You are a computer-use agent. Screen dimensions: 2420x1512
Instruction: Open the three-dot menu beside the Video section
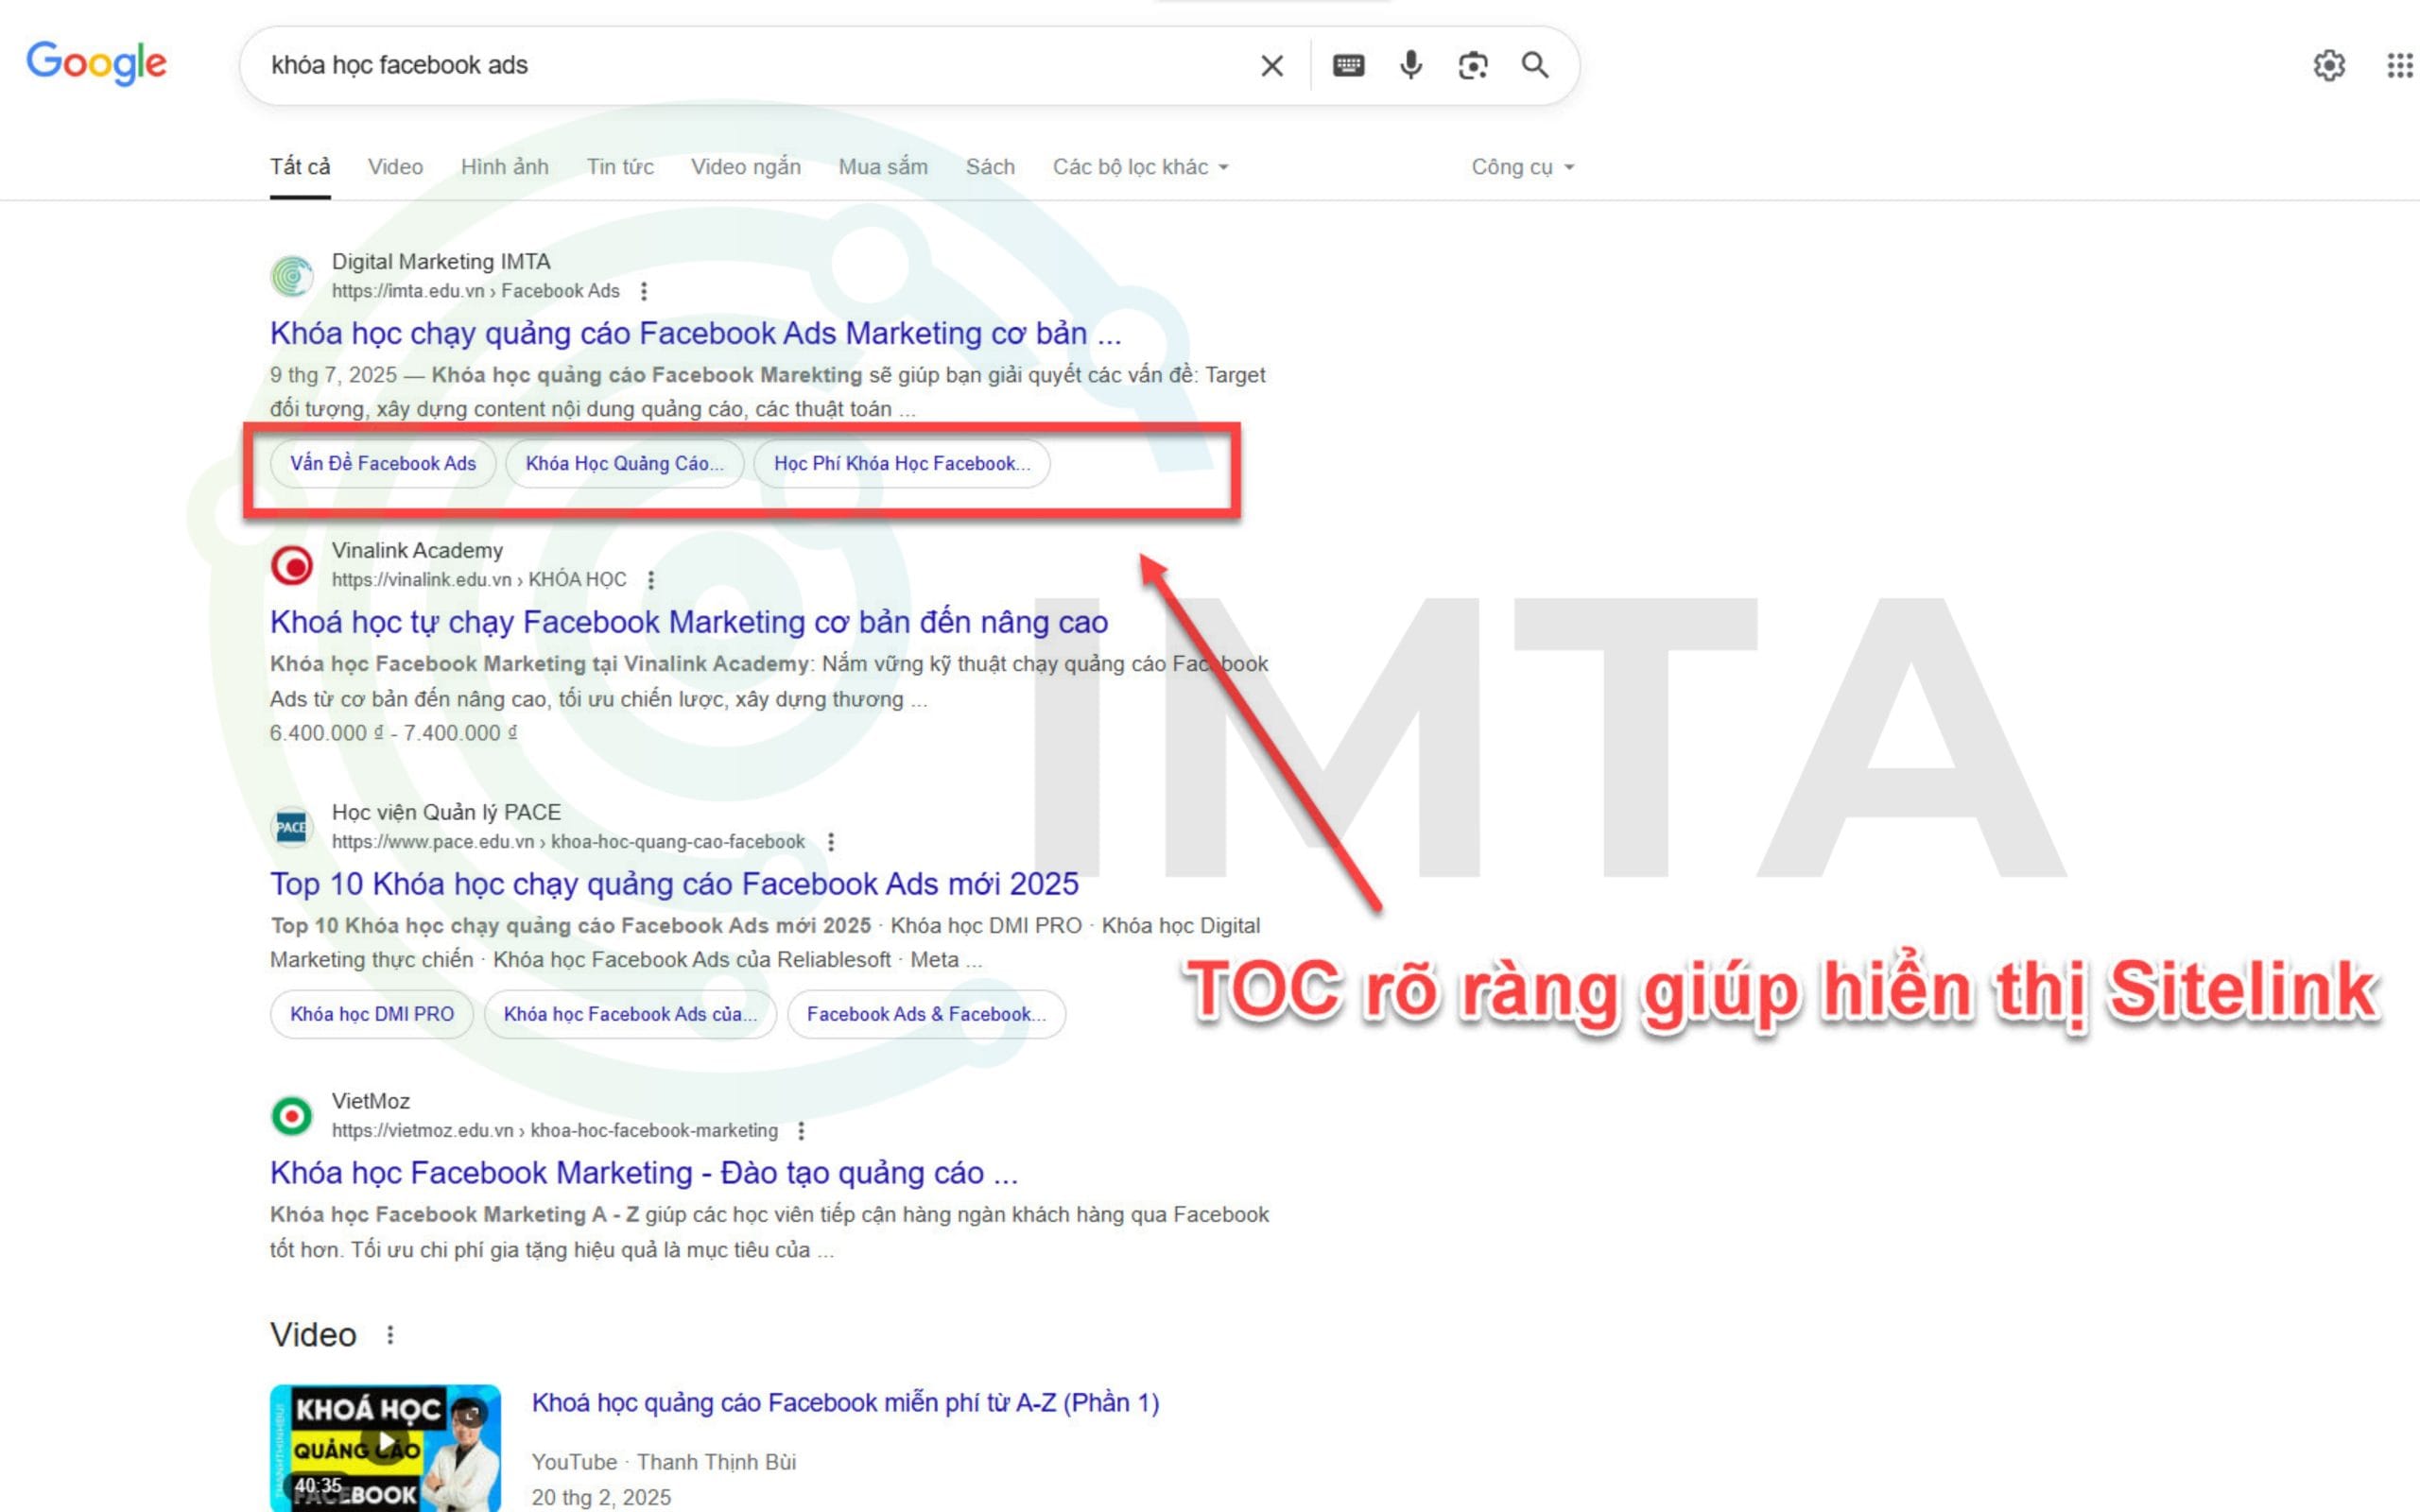click(x=390, y=1334)
